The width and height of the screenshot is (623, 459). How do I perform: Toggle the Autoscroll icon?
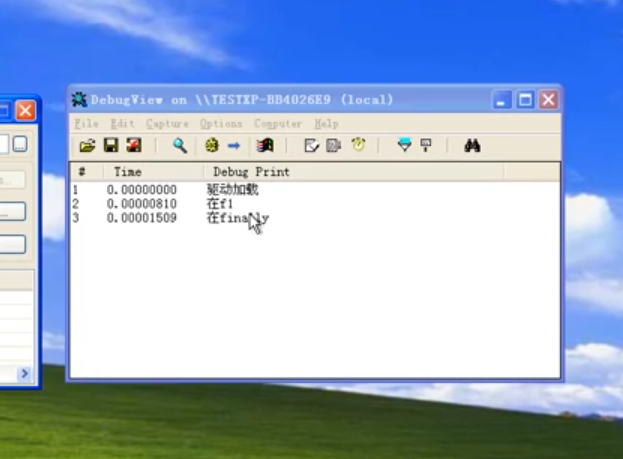(334, 145)
